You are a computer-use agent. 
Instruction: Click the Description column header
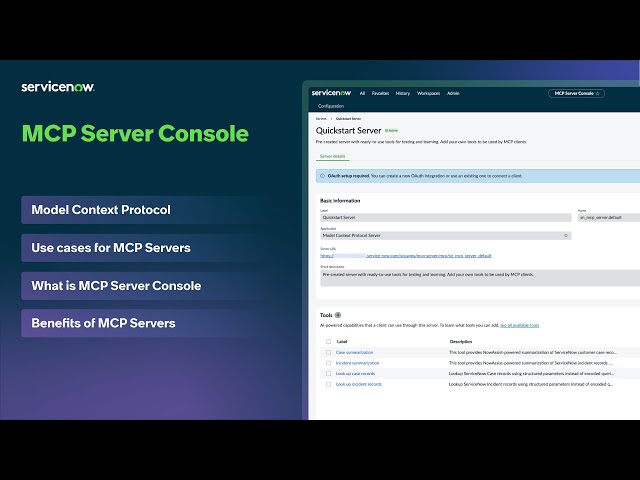coord(461,342)
